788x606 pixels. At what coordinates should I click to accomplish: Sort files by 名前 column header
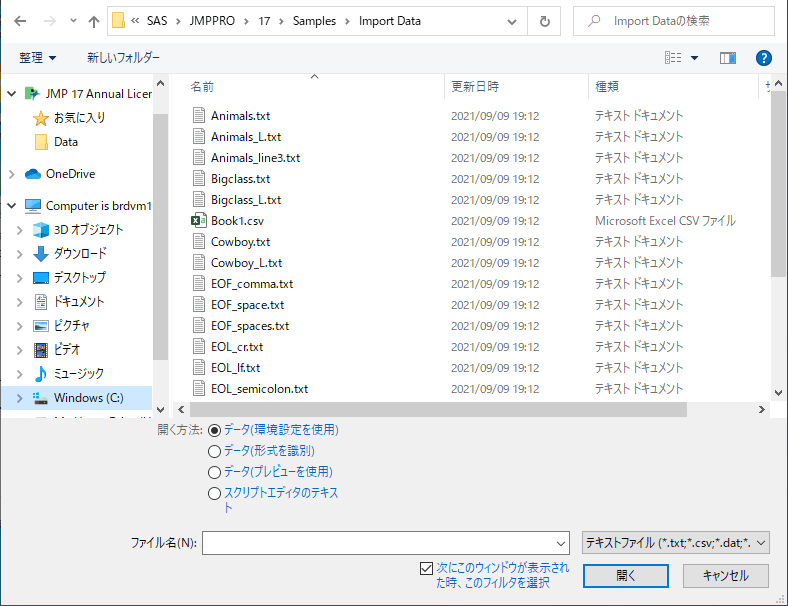pyautogui.click(x=202, y=87)
